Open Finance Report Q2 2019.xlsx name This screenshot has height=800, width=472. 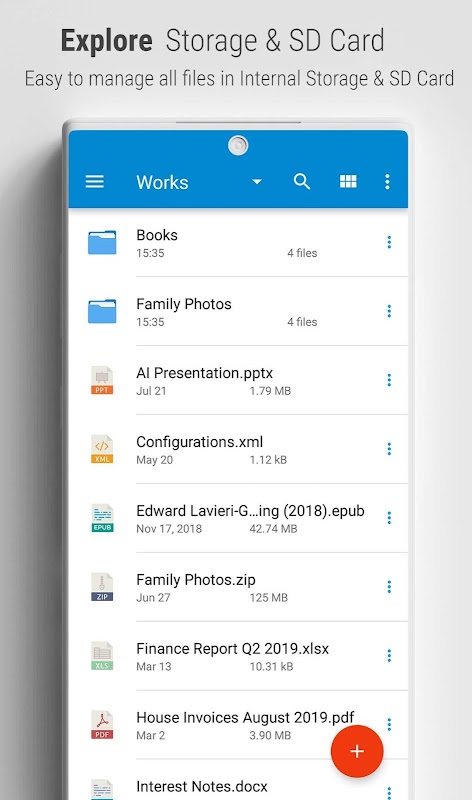tap(233, 648)
